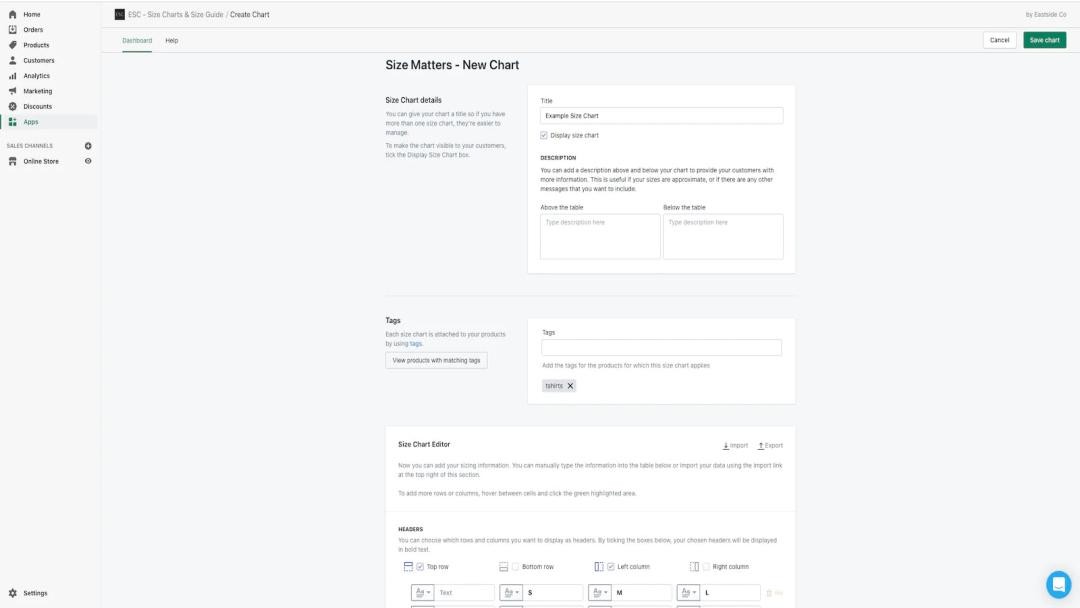Remove the tshirts tag with X icon
The height and width of the screenshot is (608, 1080).
tap(570, 386)
